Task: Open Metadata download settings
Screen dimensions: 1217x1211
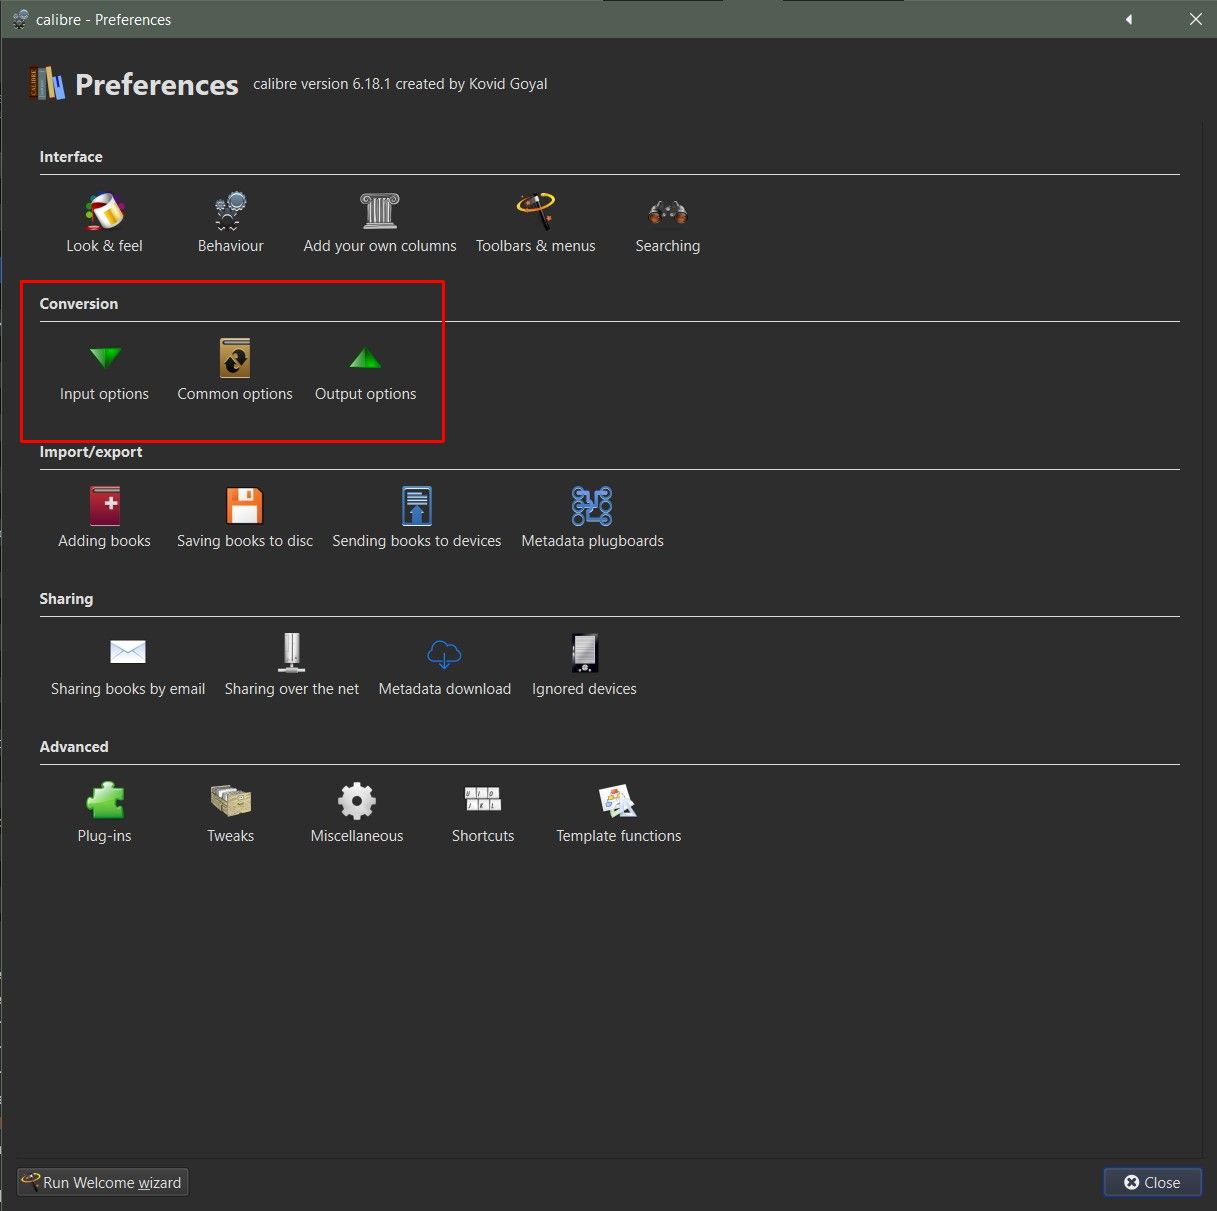Action: pyautogui.click(x=445, y=667)
